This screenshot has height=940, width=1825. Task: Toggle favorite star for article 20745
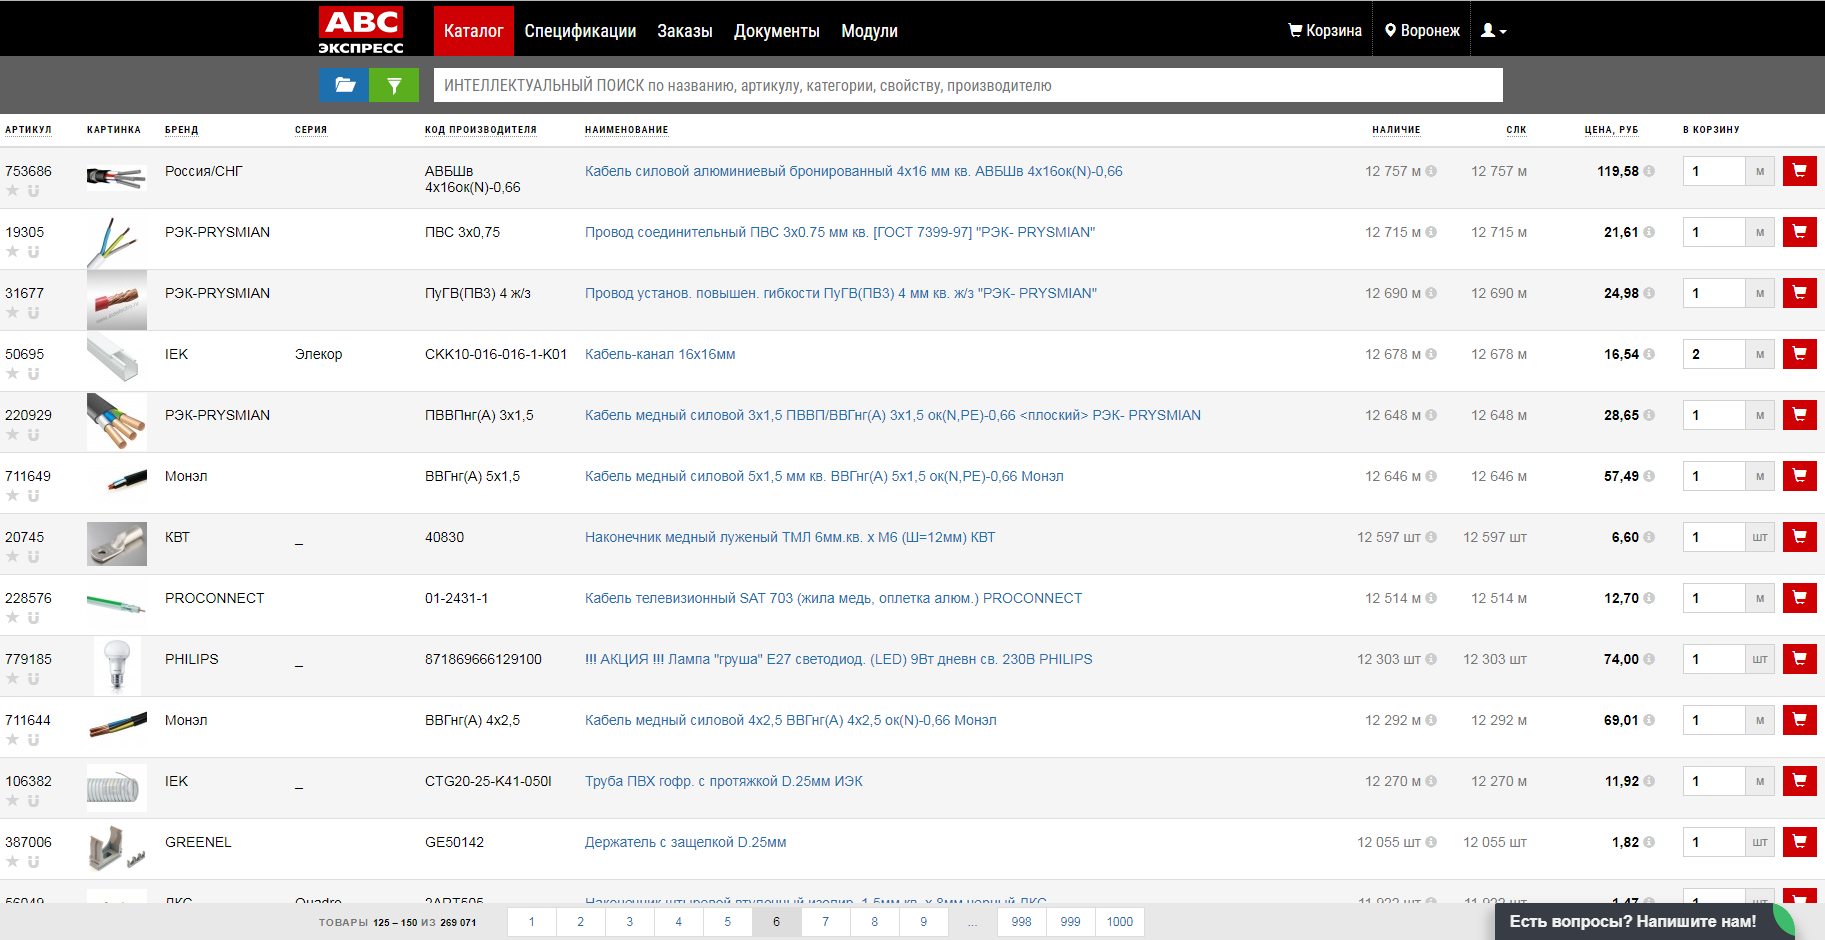[13, 557]
